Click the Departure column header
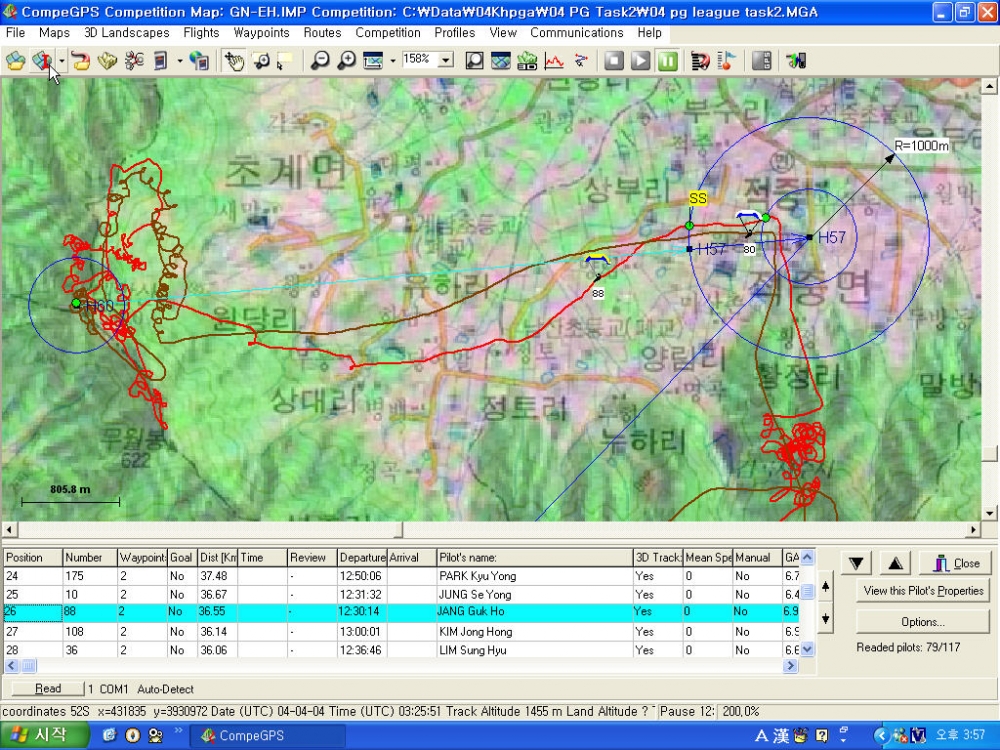Viewport: 1000px width, 750px height. tap(362, 557)
